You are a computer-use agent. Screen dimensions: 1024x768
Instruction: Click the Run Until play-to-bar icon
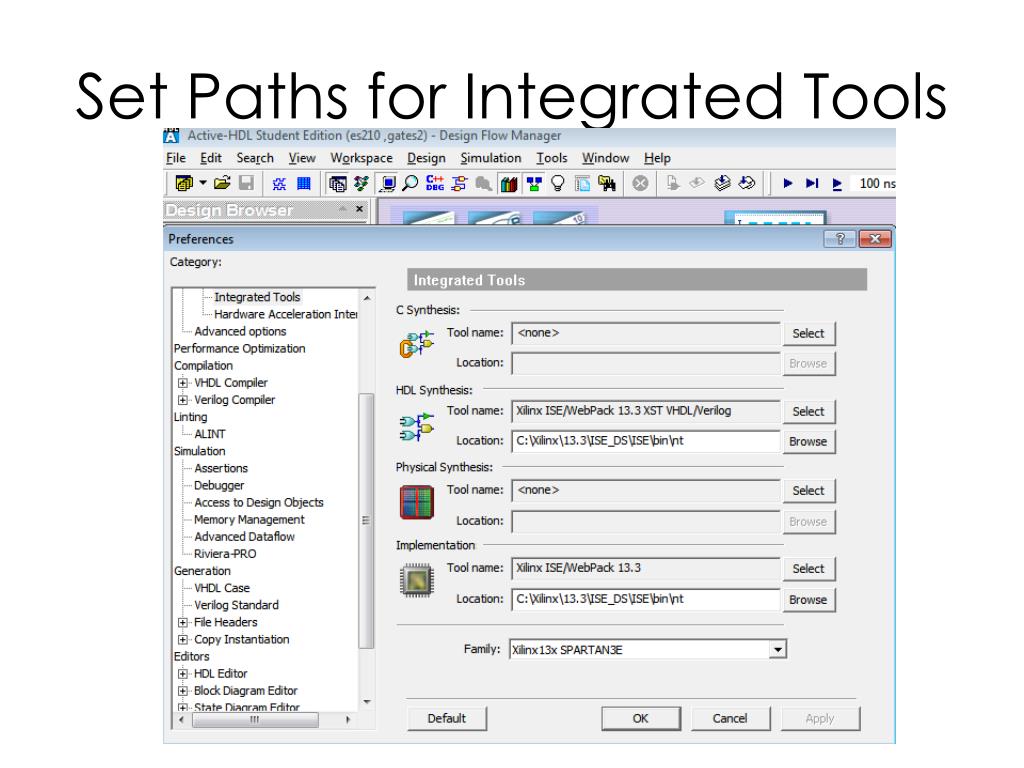click(x=812, y=184)
